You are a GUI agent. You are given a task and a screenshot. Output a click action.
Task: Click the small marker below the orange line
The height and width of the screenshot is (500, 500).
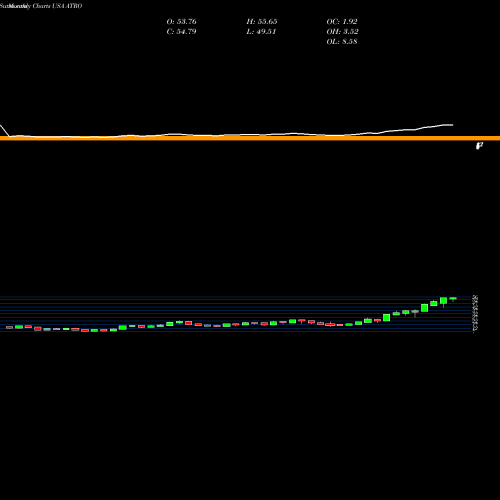click(479, 145)
